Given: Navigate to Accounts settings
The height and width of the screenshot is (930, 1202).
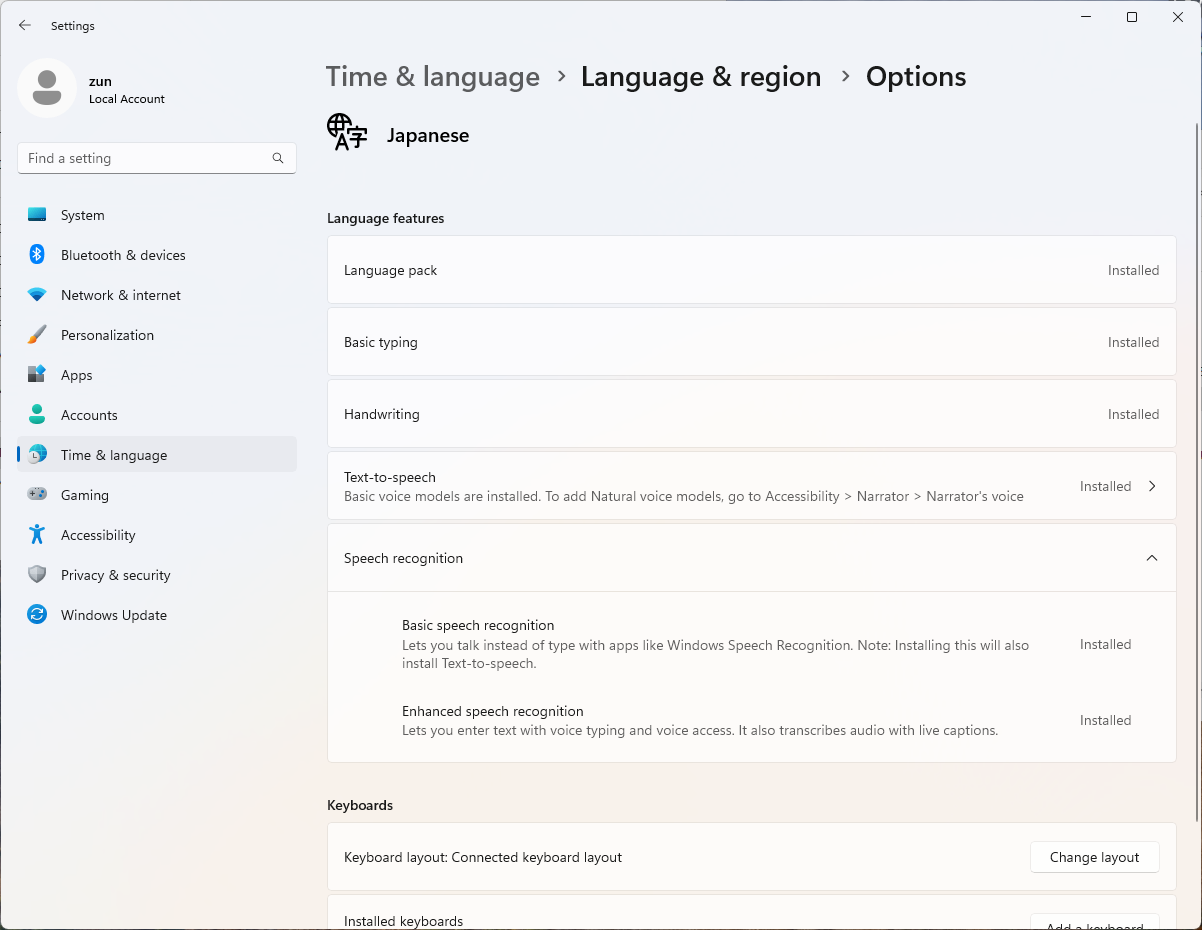Looking at the screenshot, I should [157, 415].
